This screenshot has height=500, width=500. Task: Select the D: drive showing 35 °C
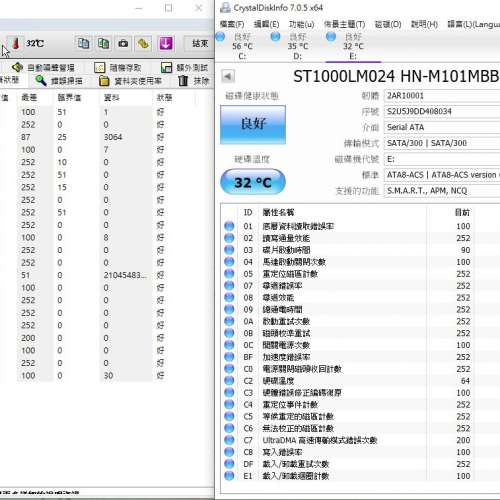point(298,46)
